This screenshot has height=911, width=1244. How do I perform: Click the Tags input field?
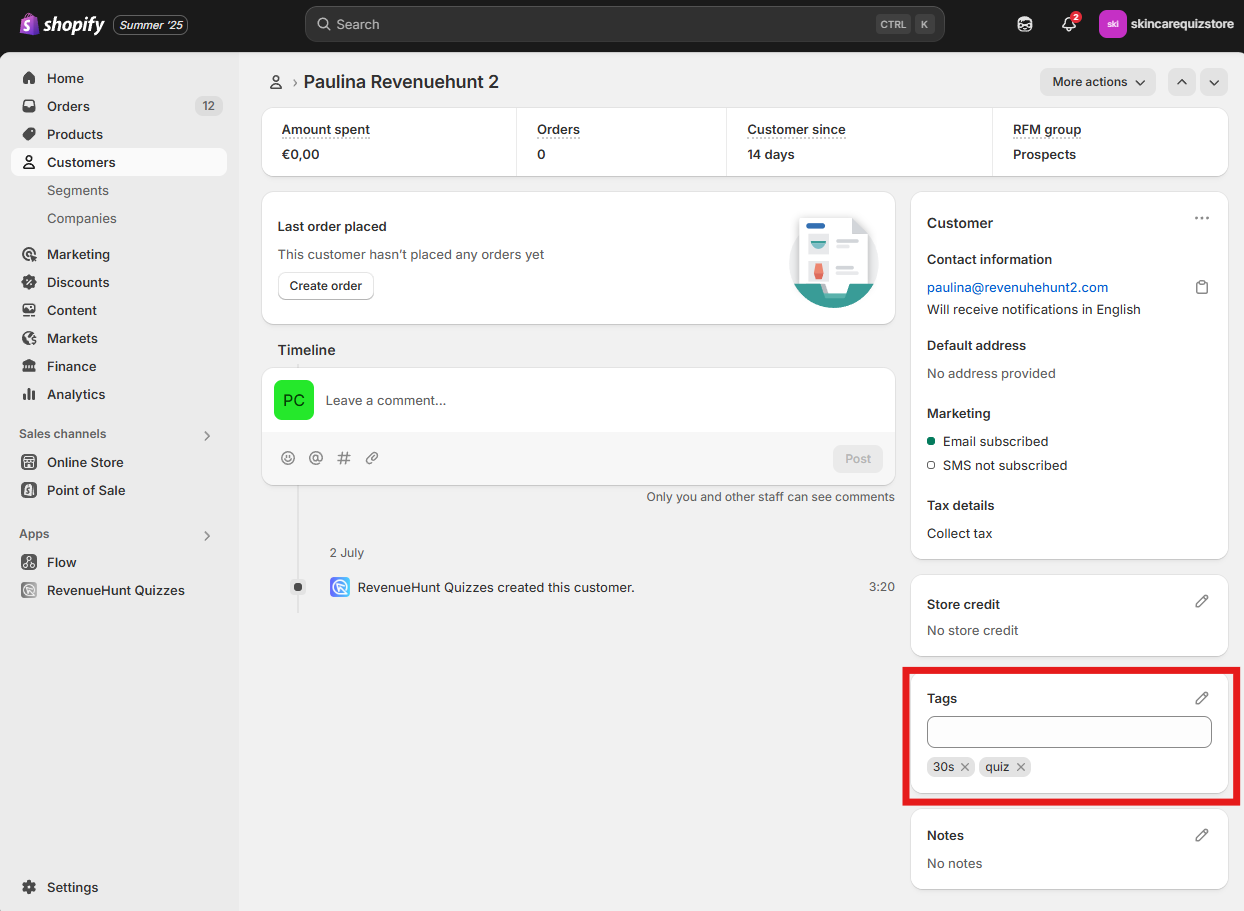pyautogui.click(x=1069, y=732)
